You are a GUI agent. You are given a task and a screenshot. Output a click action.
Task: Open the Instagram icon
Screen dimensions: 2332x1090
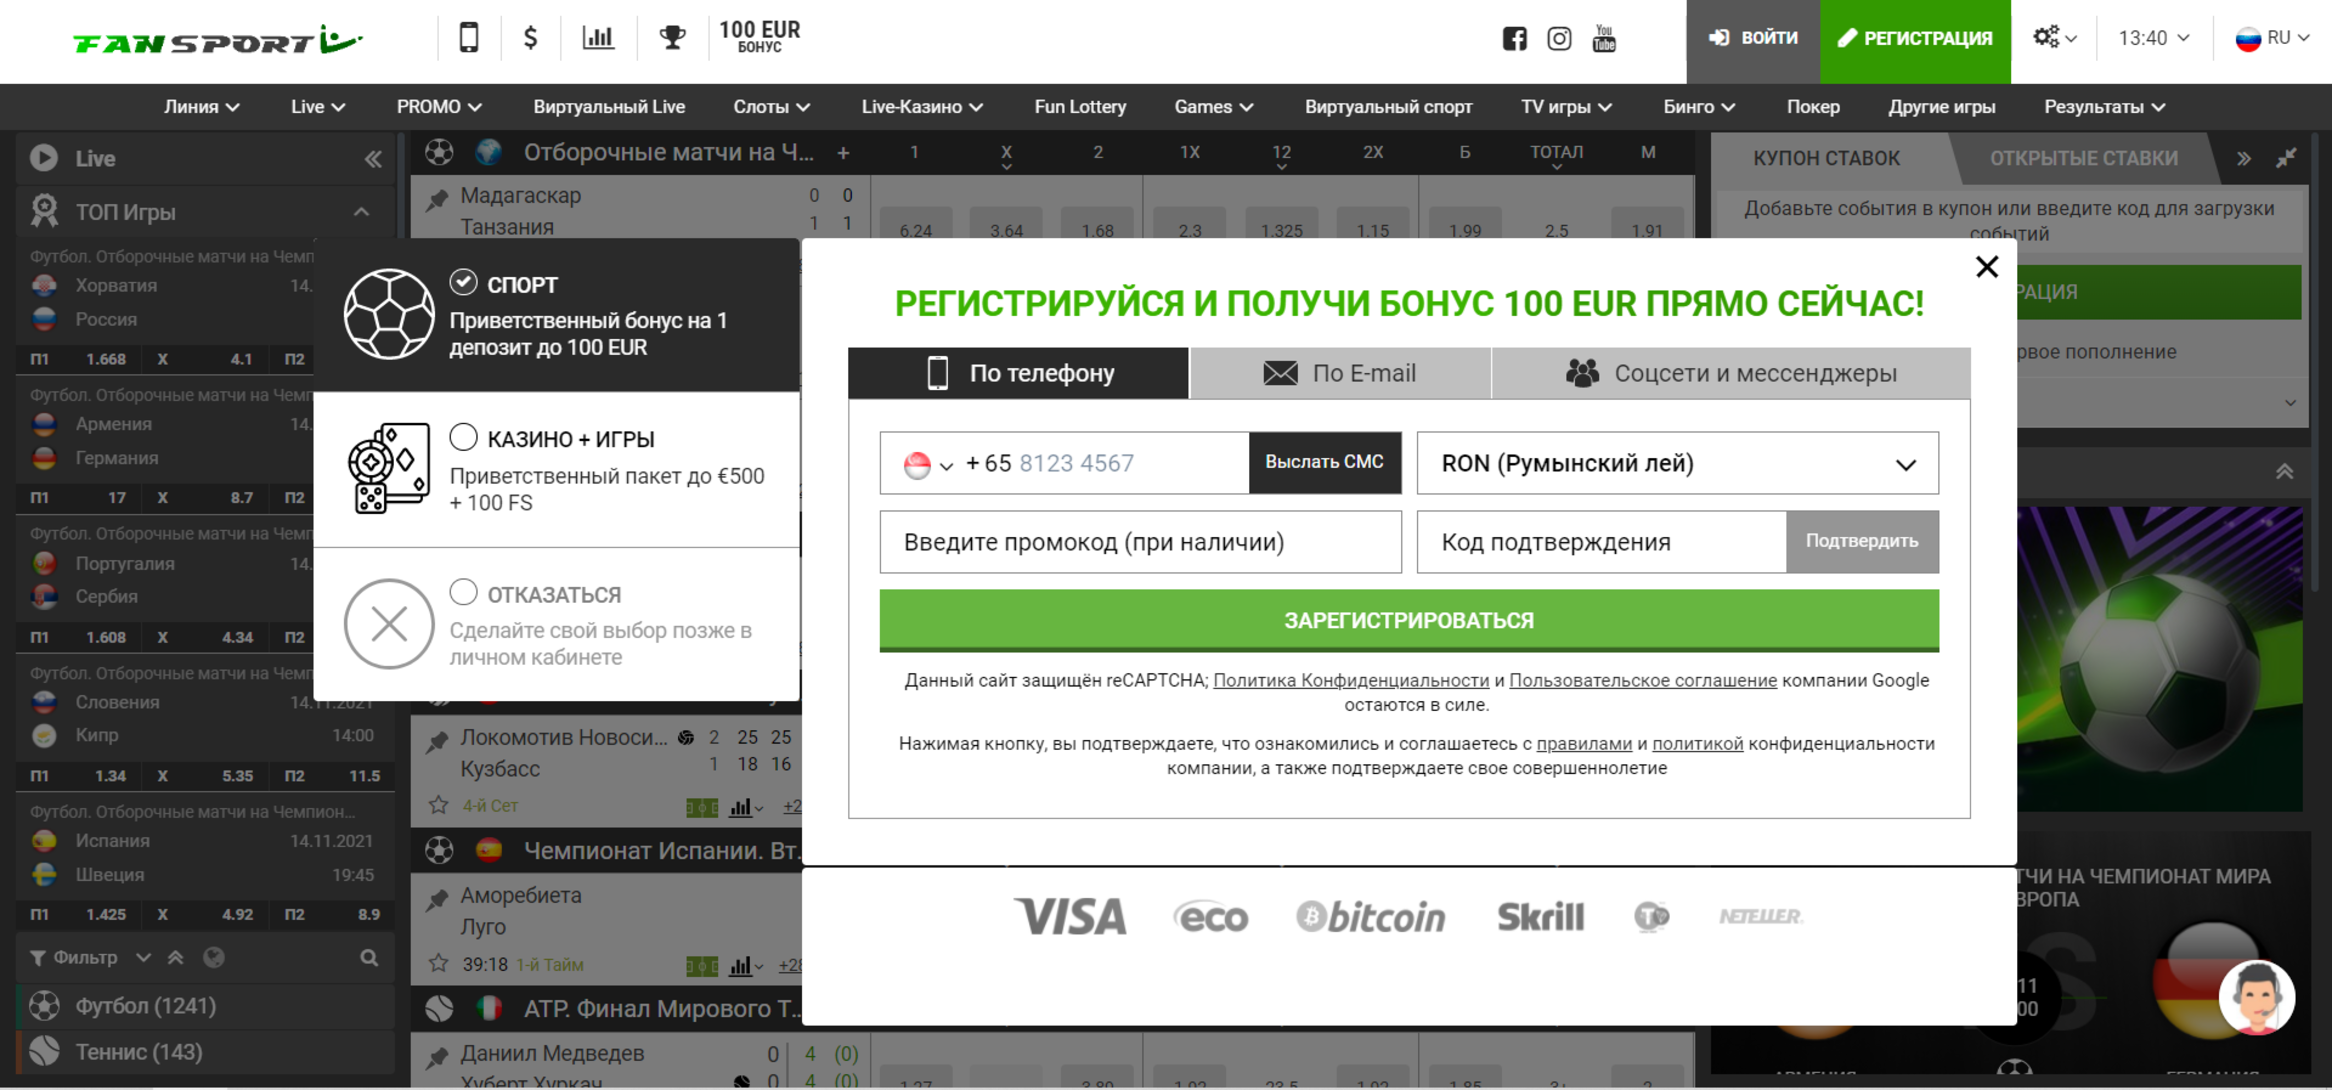(x=1559, y=39)
